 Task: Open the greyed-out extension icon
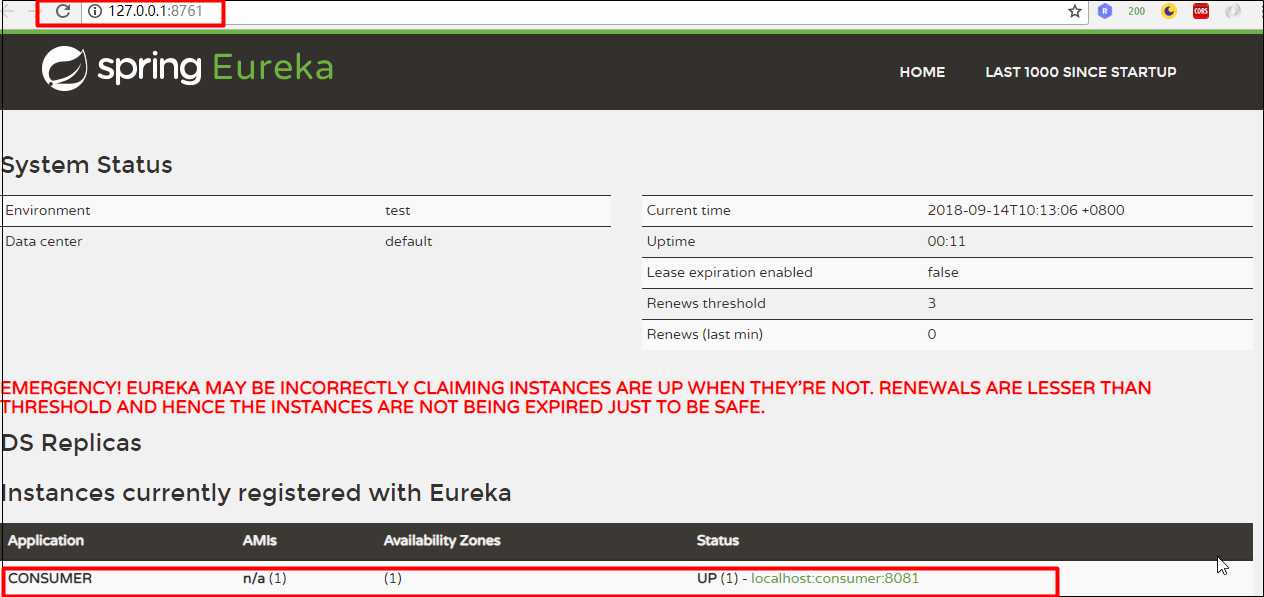click(1233, 12)
